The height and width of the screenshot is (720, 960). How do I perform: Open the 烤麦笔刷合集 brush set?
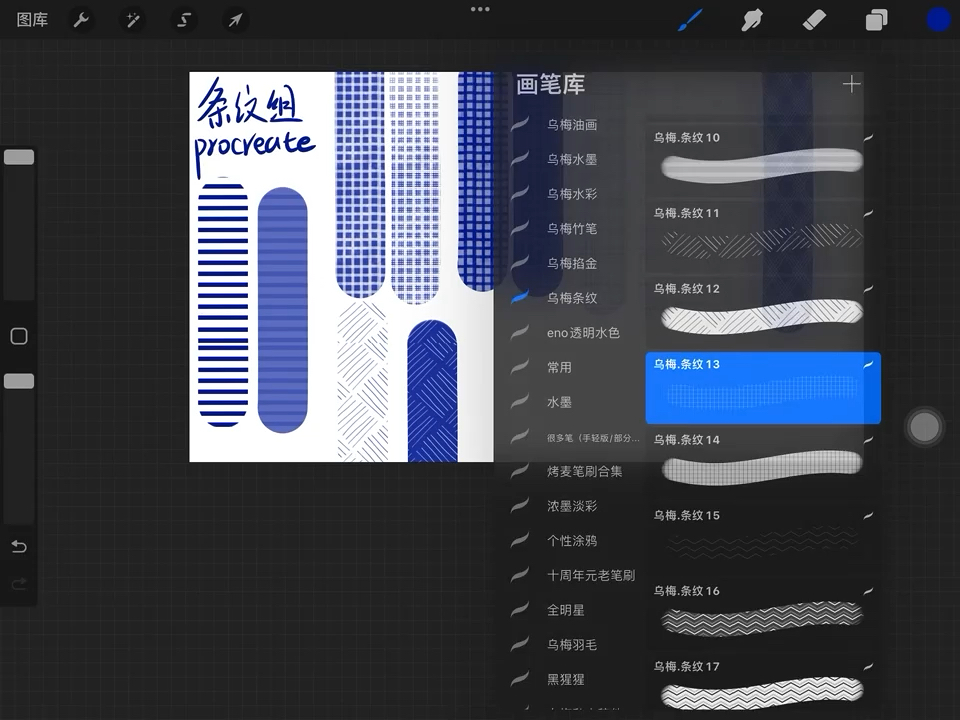point(576,471)
